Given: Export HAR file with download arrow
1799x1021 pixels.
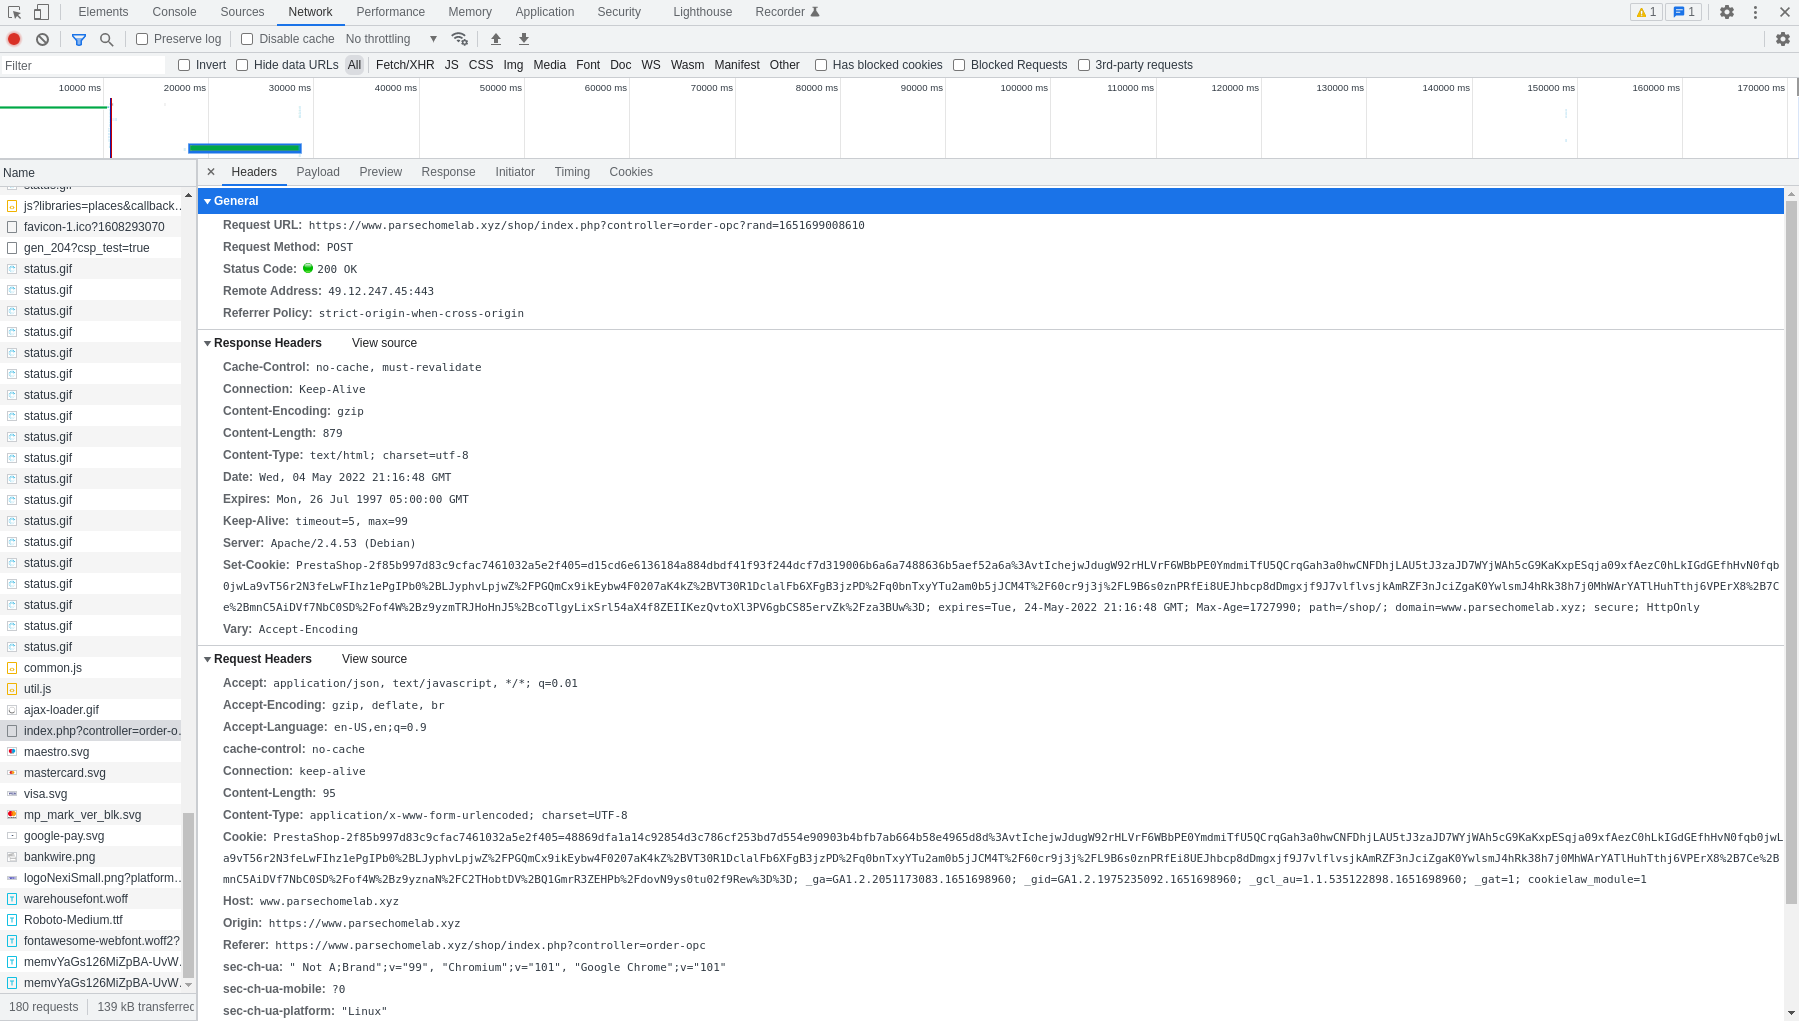Looking at the screenshot, I should (x=524, y=39).
